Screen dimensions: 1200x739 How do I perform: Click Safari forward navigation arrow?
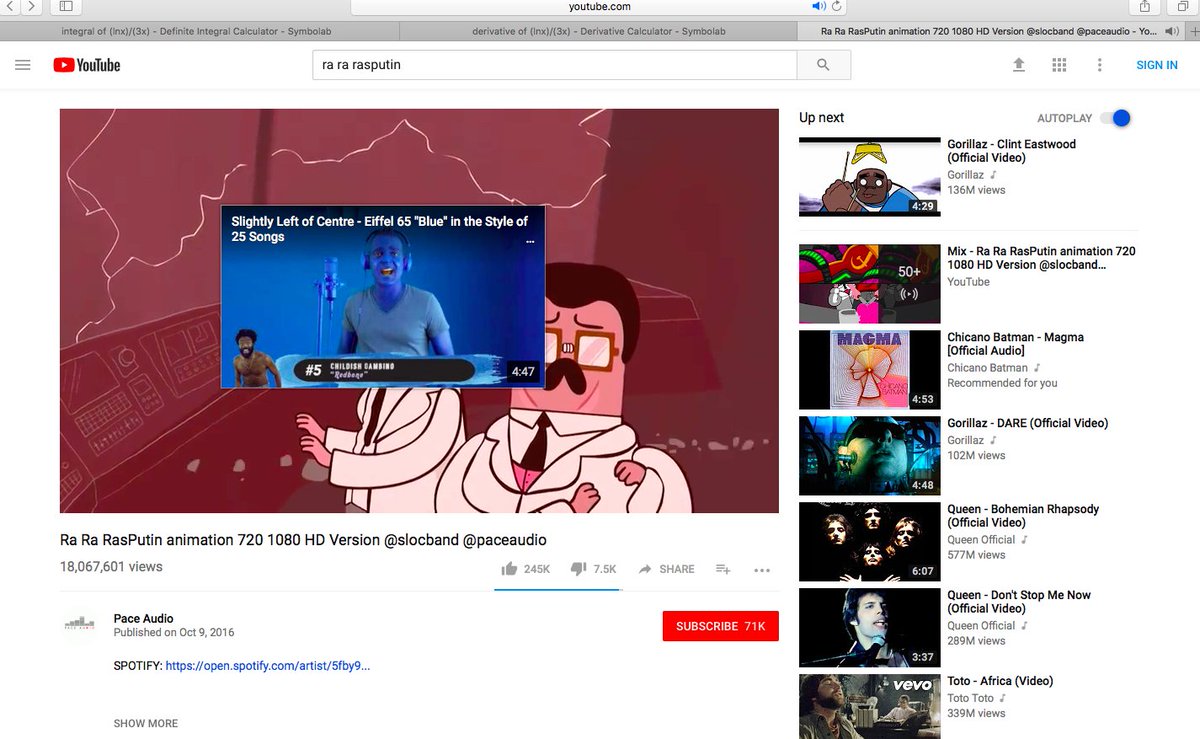30,7
